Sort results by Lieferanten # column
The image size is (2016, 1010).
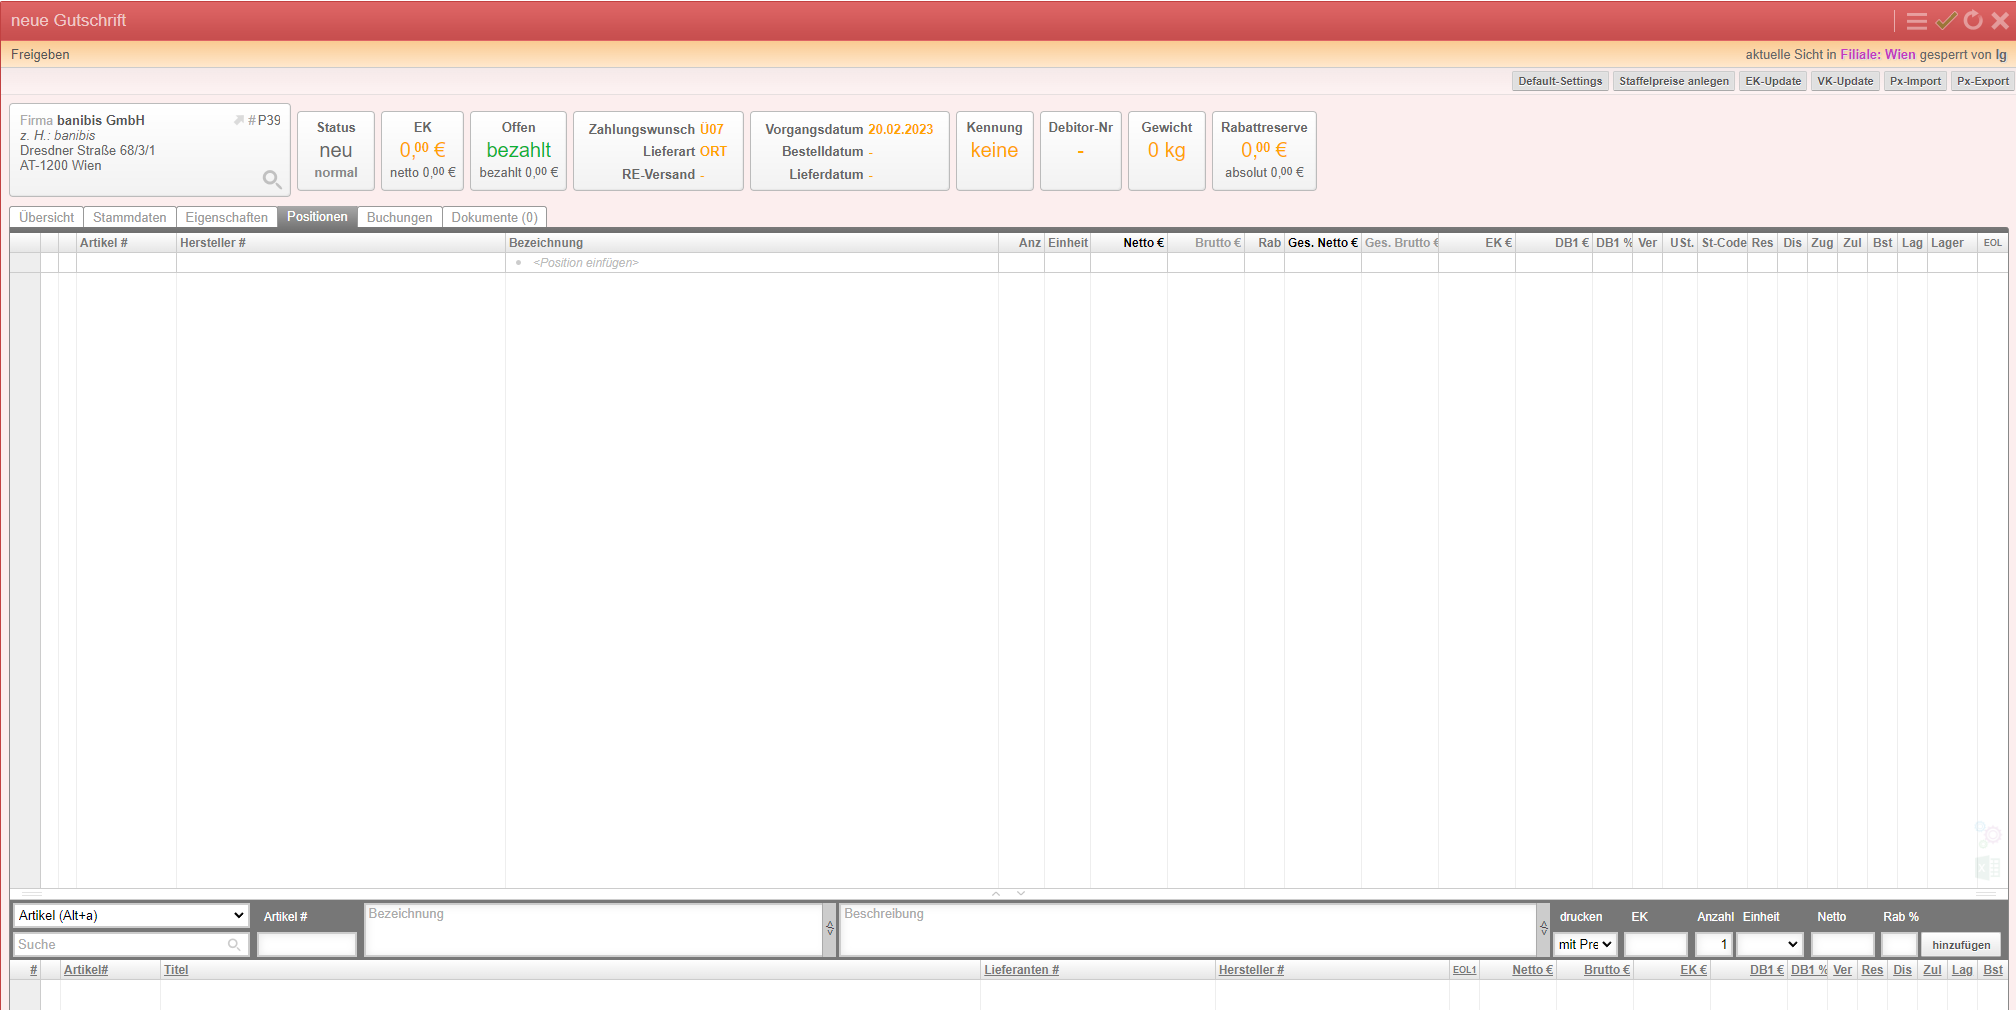(1021, 970)
